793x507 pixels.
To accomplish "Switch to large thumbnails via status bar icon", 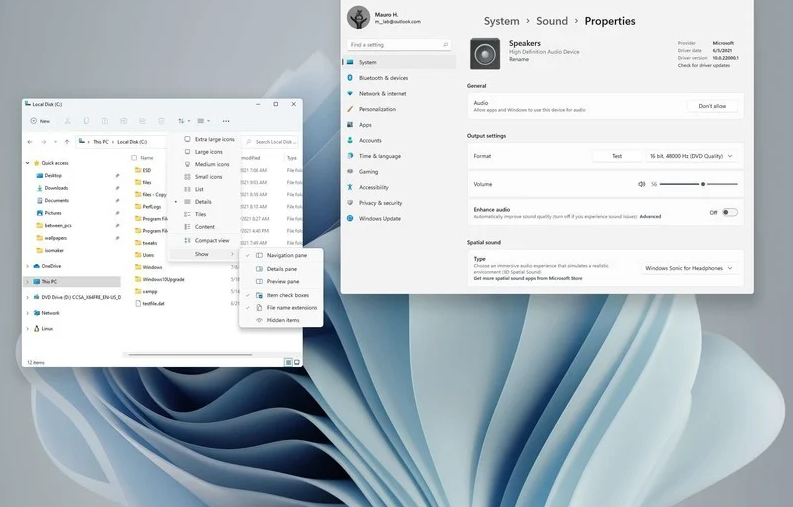I will point(297,362).
